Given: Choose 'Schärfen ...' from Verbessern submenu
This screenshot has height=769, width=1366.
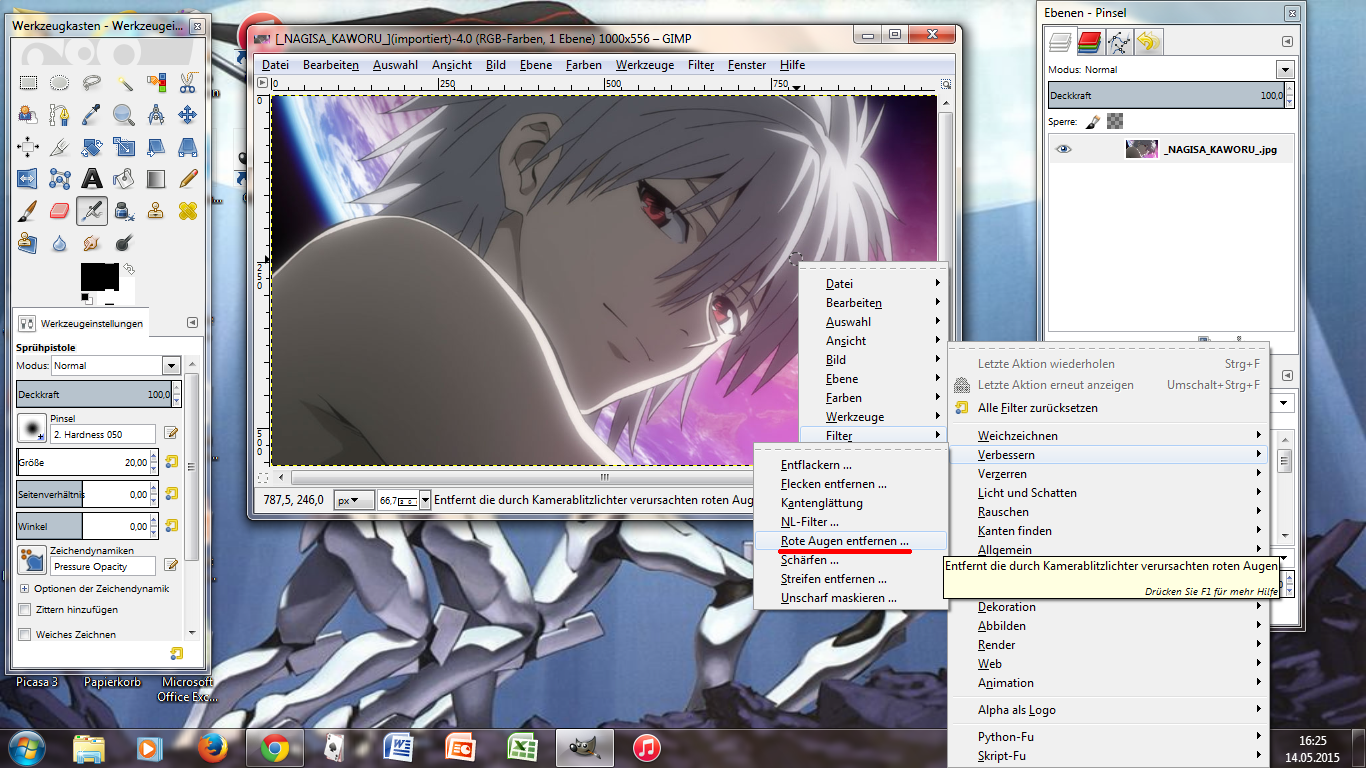Looking at the screenshot, I should (x=849, y=560).
